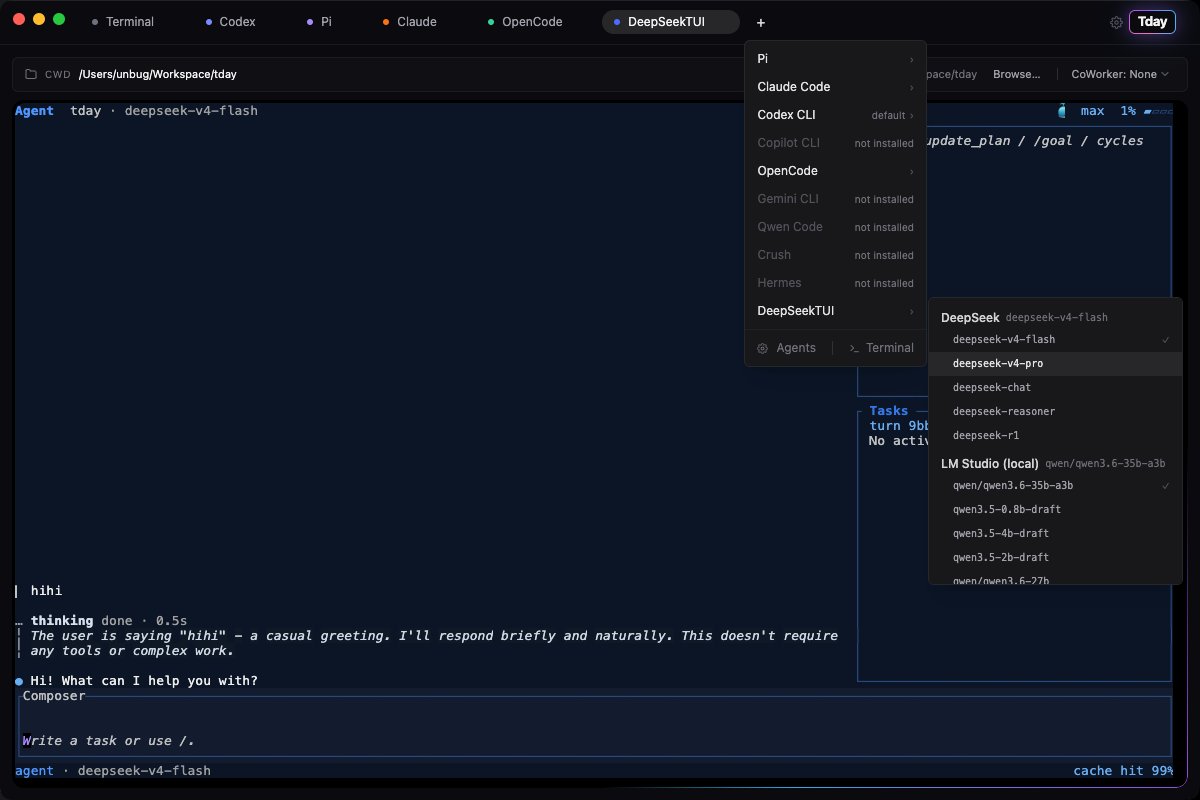Select the DeepSeekTUI tab
This screenshot has width=1200, height=800.
tap(670, 22)
